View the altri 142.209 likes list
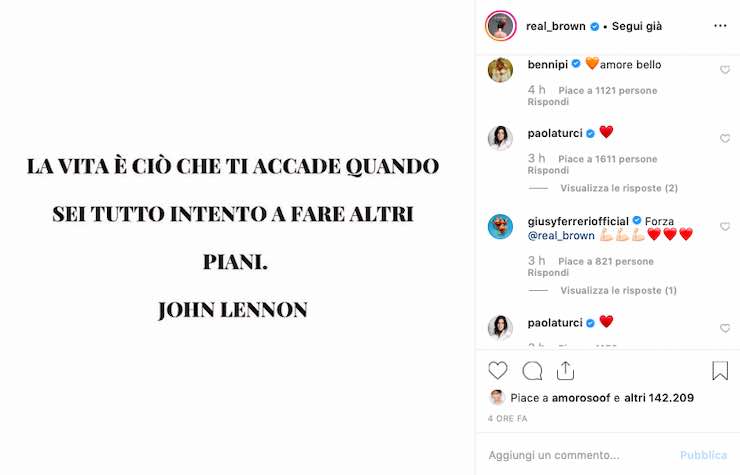This screenshot has width=740, height=475. [x=659, y=398]
